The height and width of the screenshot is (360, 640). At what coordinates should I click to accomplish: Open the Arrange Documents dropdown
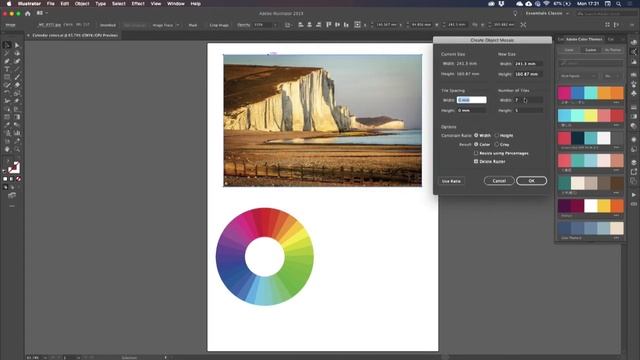pyautogui.click(x=42, y=13)
